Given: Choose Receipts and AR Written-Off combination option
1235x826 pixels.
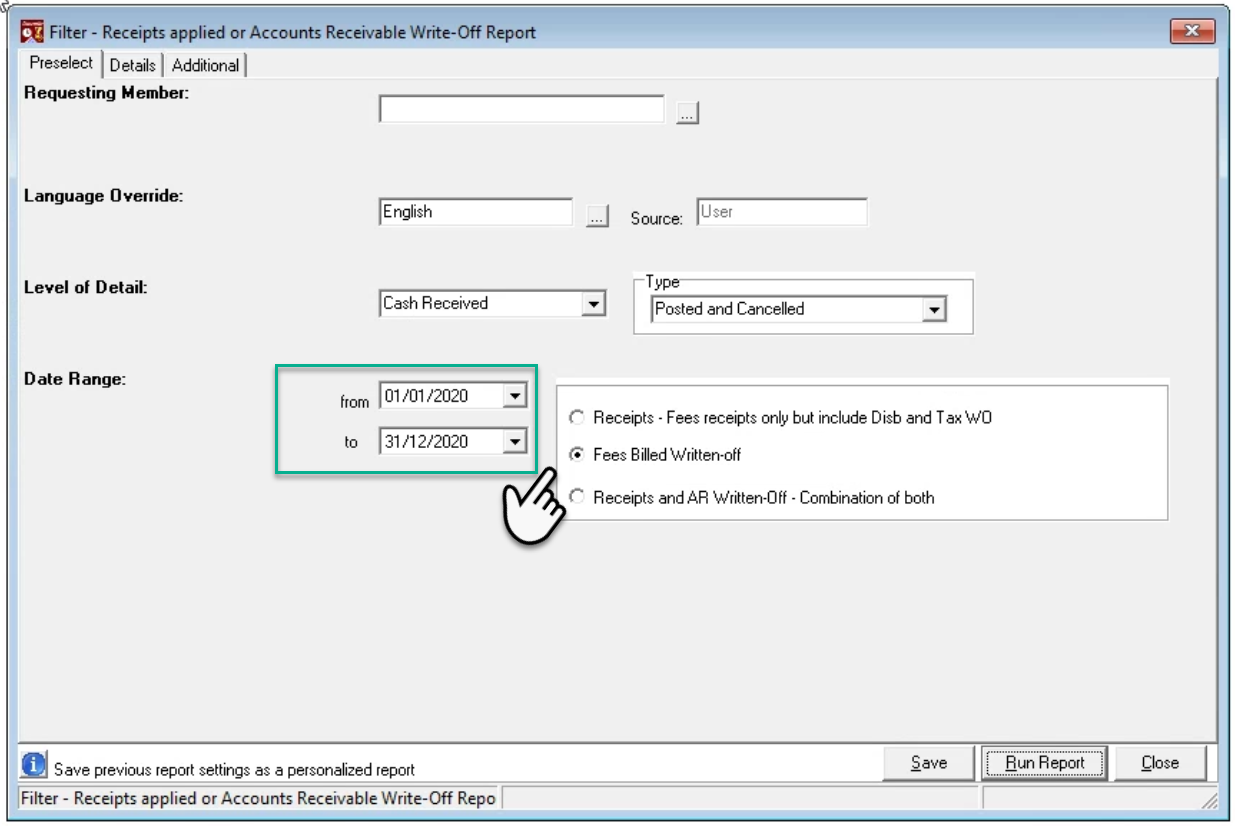Looking at the screenshot, I should (x=576, y=497).
